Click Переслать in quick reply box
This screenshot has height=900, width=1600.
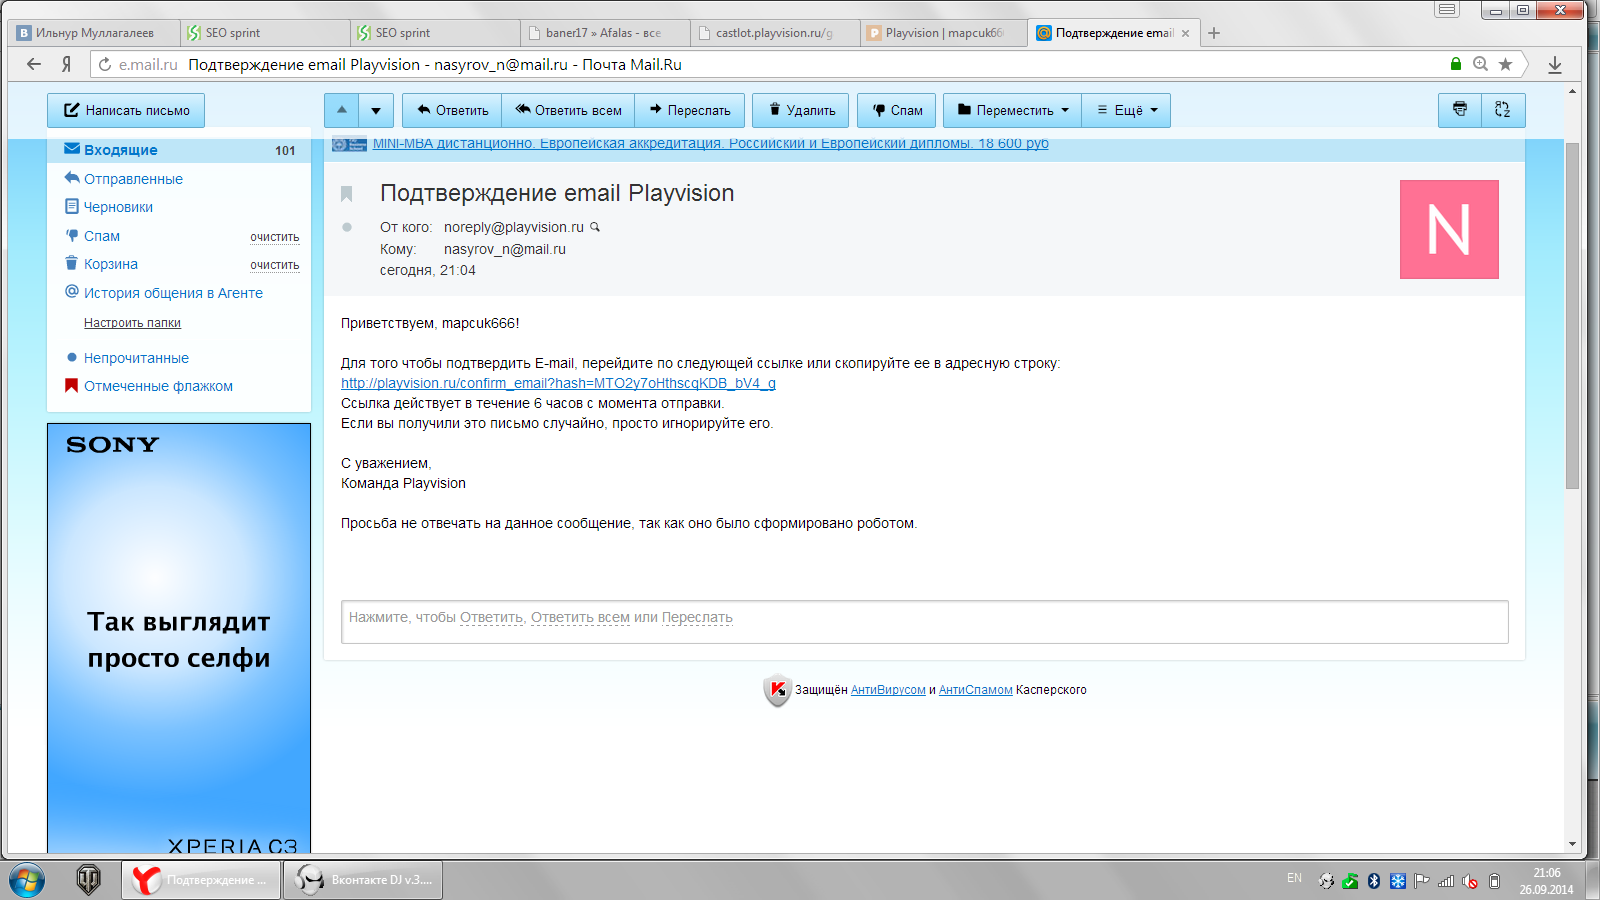click(697, 618)
